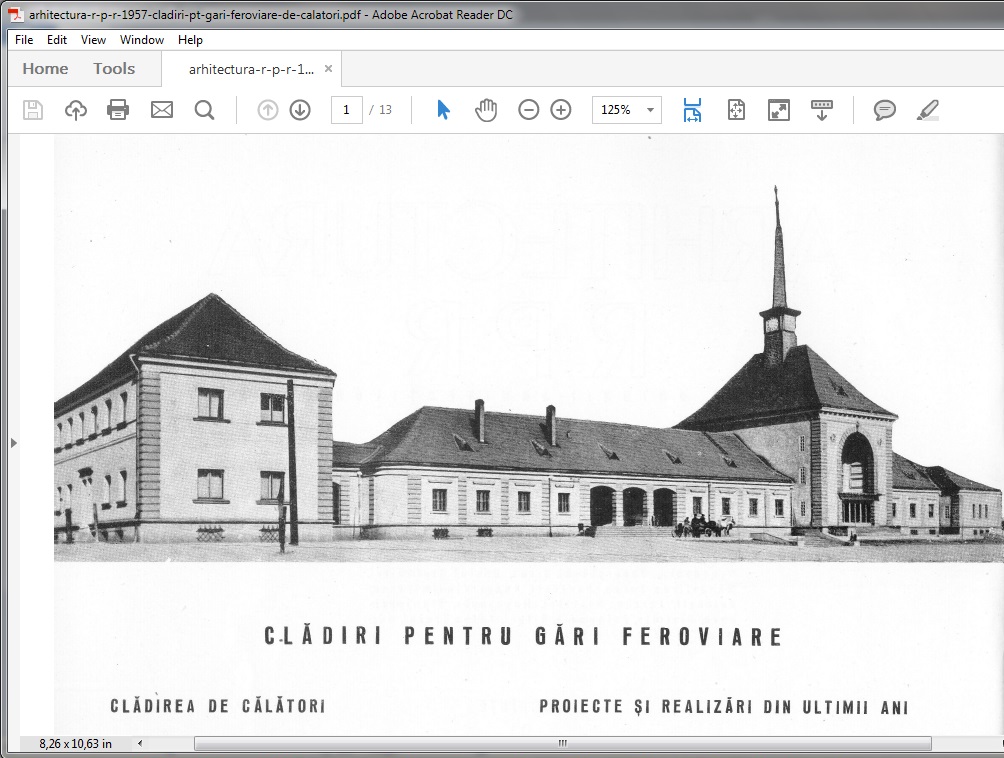The height and width of the screenshot is (758, 1004).
Task: Send file by email envelope icon
Action: 162,110
